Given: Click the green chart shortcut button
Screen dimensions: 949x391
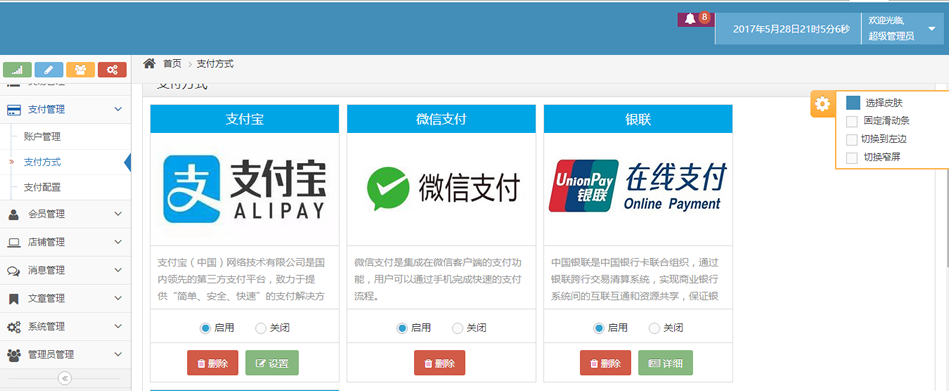Looking at the screenshot, I should [x=17, y=70].
